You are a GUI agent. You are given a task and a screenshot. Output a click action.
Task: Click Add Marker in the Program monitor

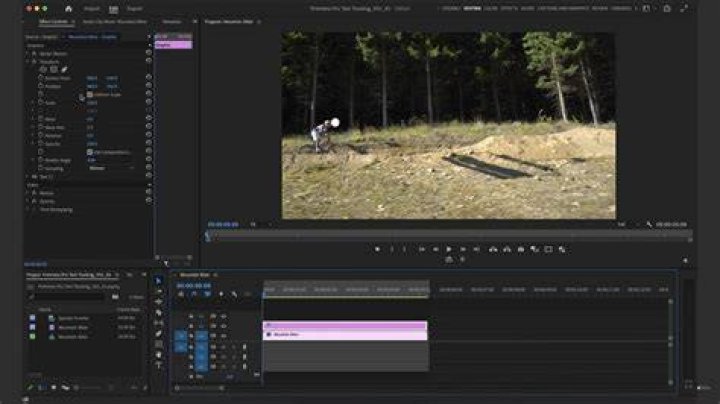coord(377,249)
